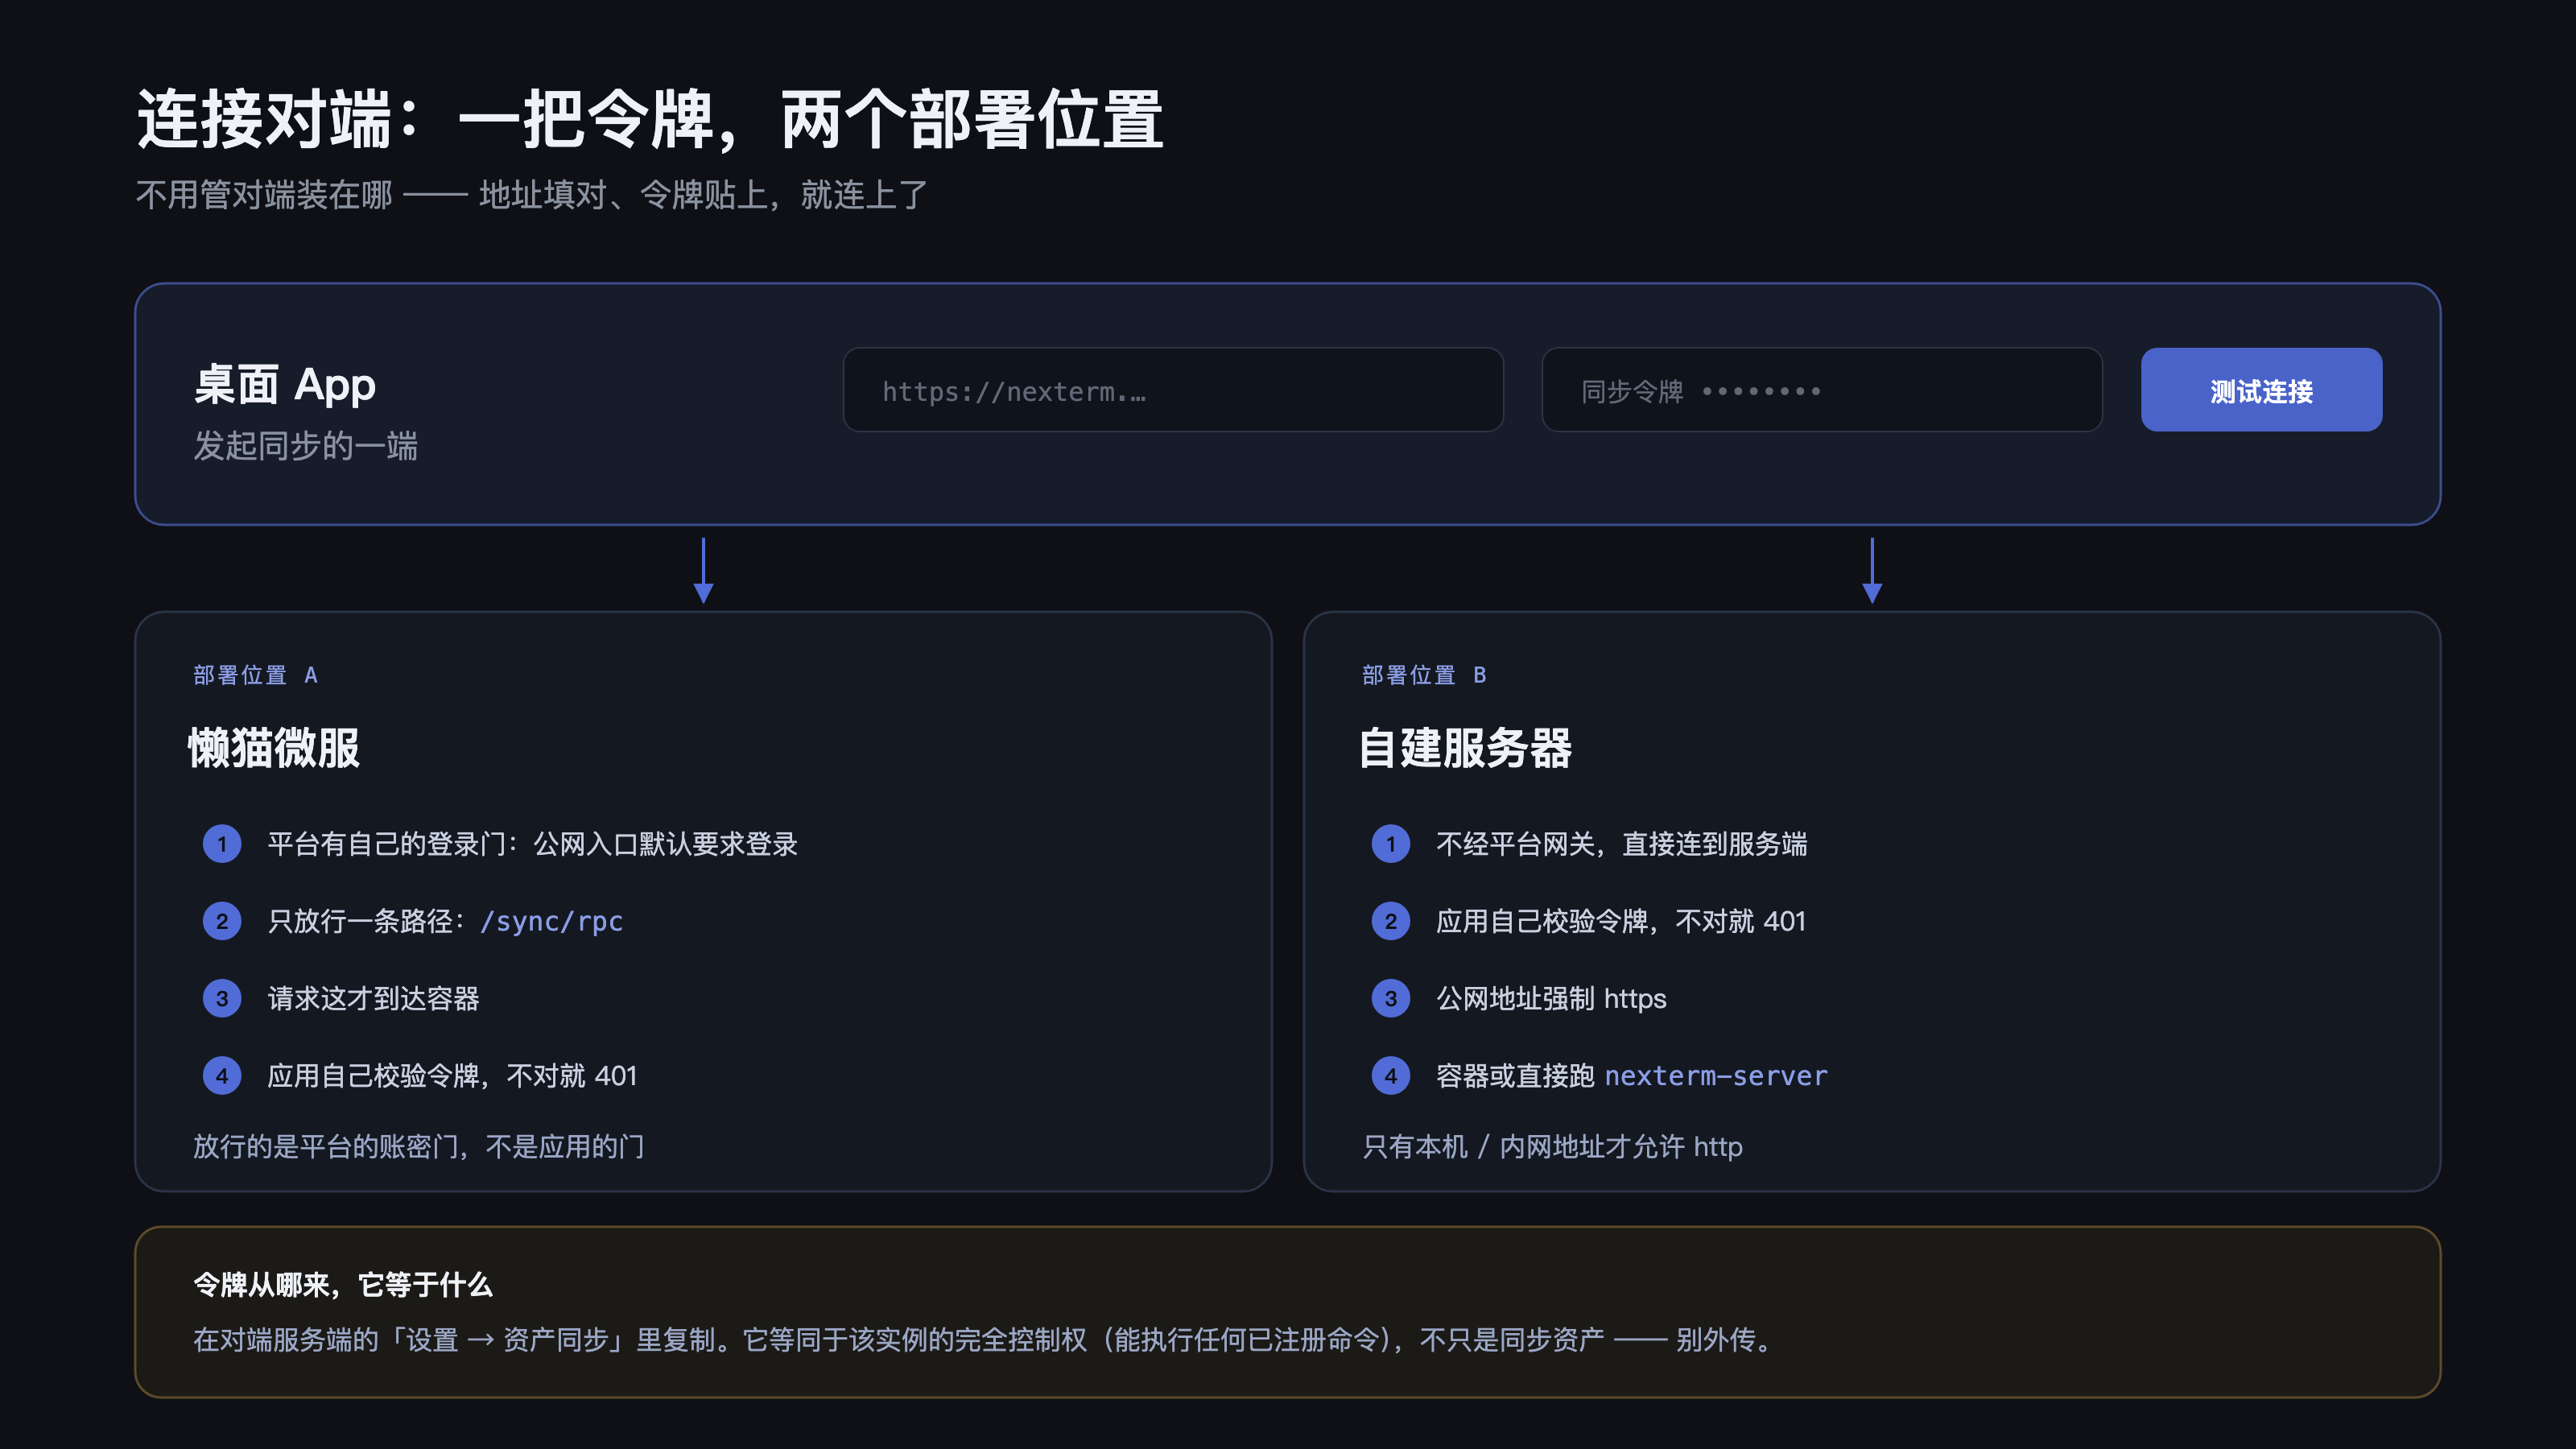Click 请求这才到达容器 step text
2576x1449 pixels.
point(373,998)
